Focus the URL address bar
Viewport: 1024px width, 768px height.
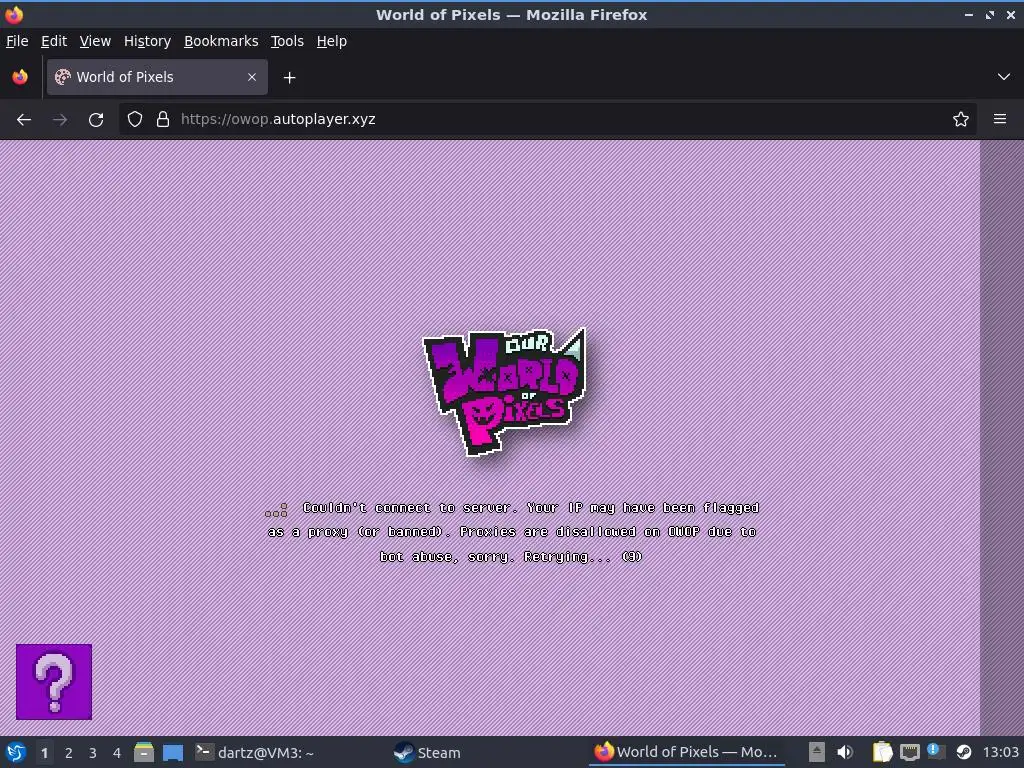click(549, 120)
